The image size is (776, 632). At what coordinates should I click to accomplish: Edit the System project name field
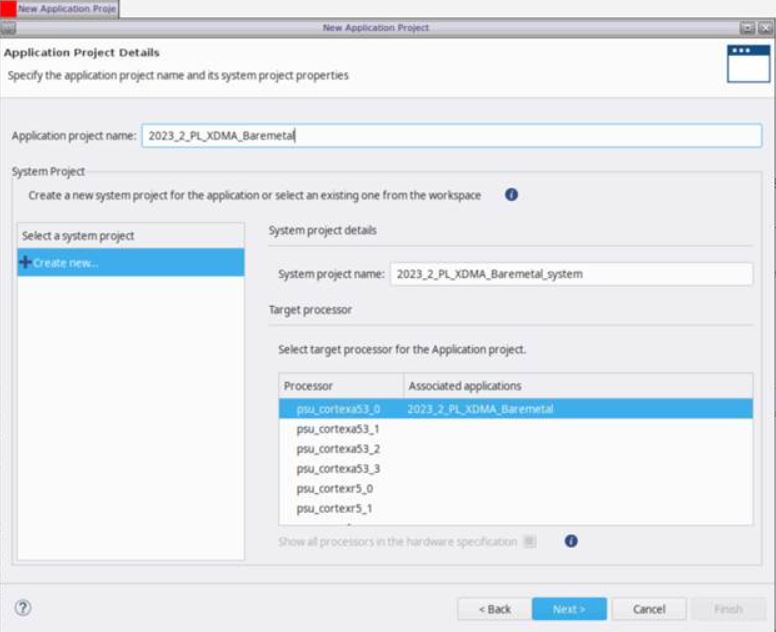(570, 274)
